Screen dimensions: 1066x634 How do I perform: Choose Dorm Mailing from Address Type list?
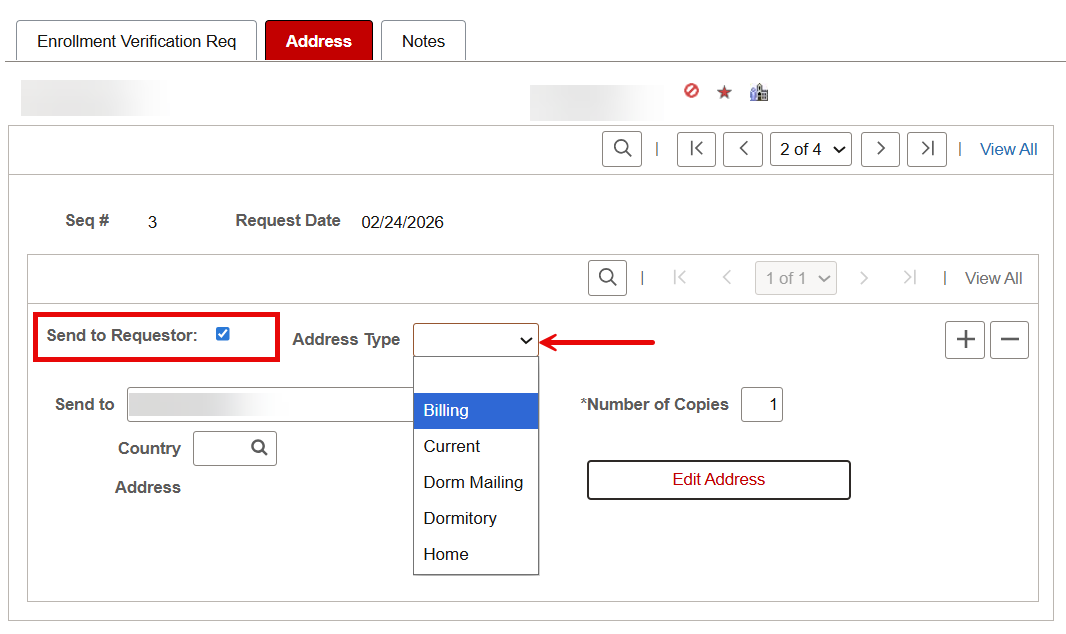[476, 482]
